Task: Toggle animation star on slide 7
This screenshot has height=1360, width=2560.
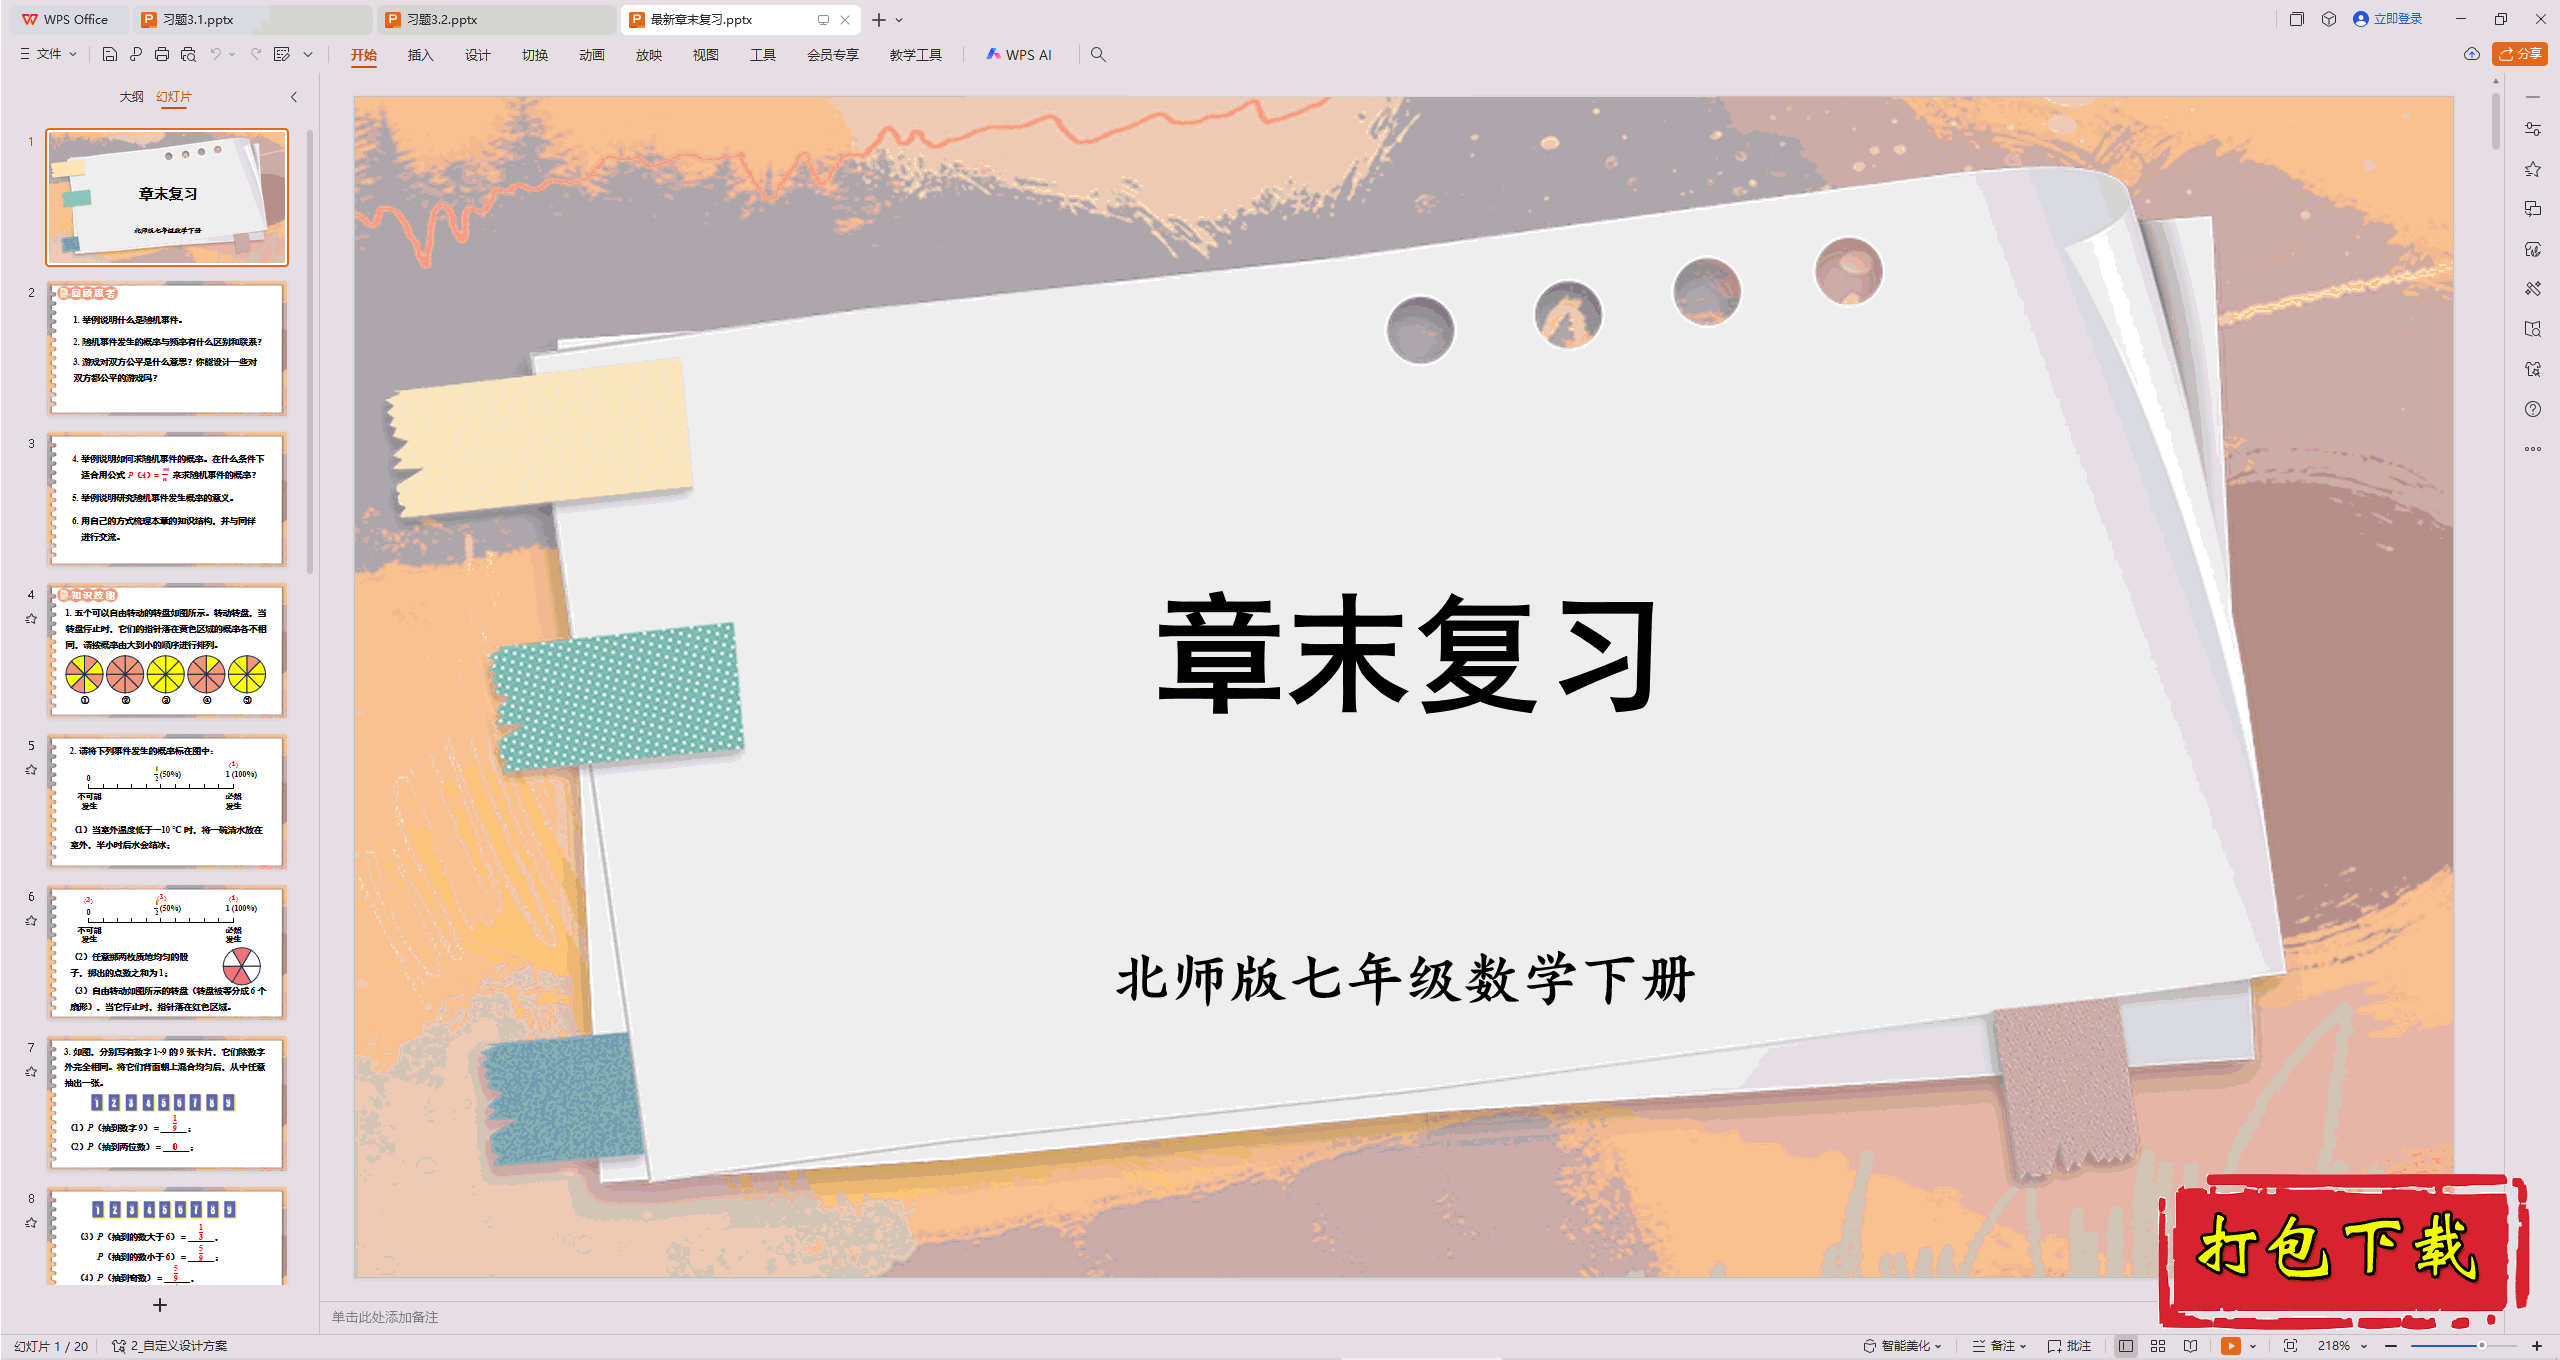Action: [x=31, y=1072]
